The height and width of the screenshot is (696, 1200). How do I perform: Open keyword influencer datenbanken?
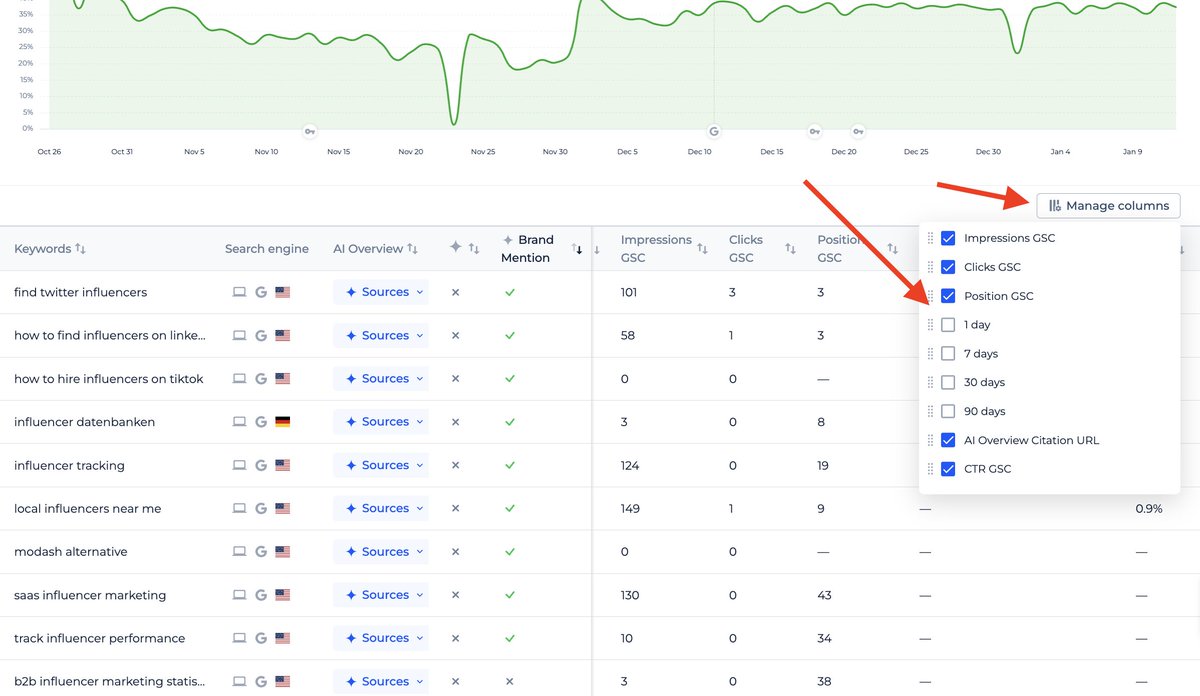point(84,422)
